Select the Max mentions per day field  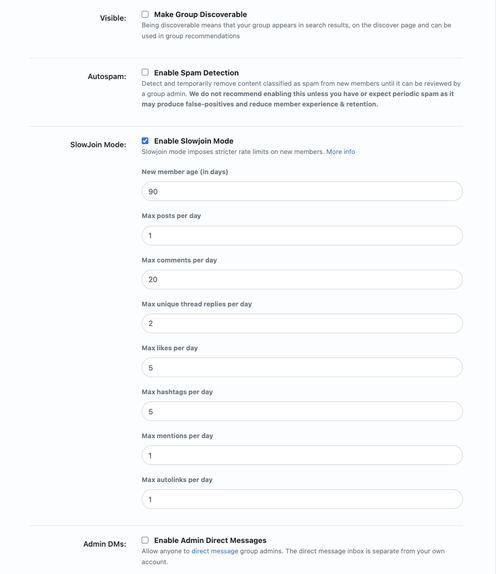[302, 455]
